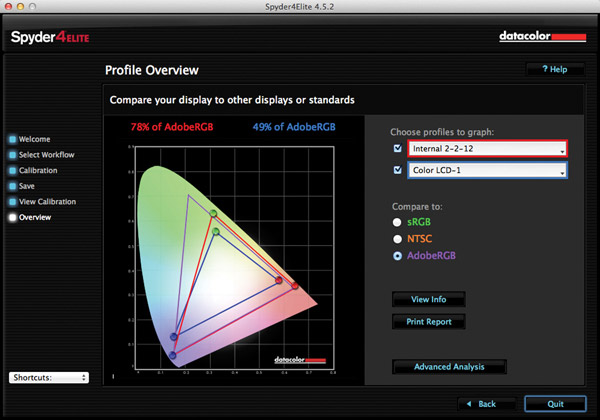Go to the Overview step
This screenshot has width=600, height=420.
point(35,217)
